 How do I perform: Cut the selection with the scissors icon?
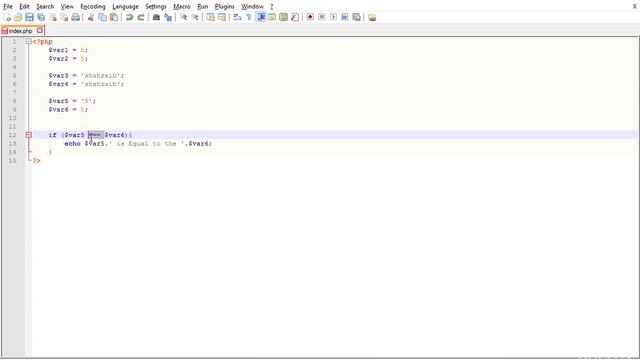(91, 17)
